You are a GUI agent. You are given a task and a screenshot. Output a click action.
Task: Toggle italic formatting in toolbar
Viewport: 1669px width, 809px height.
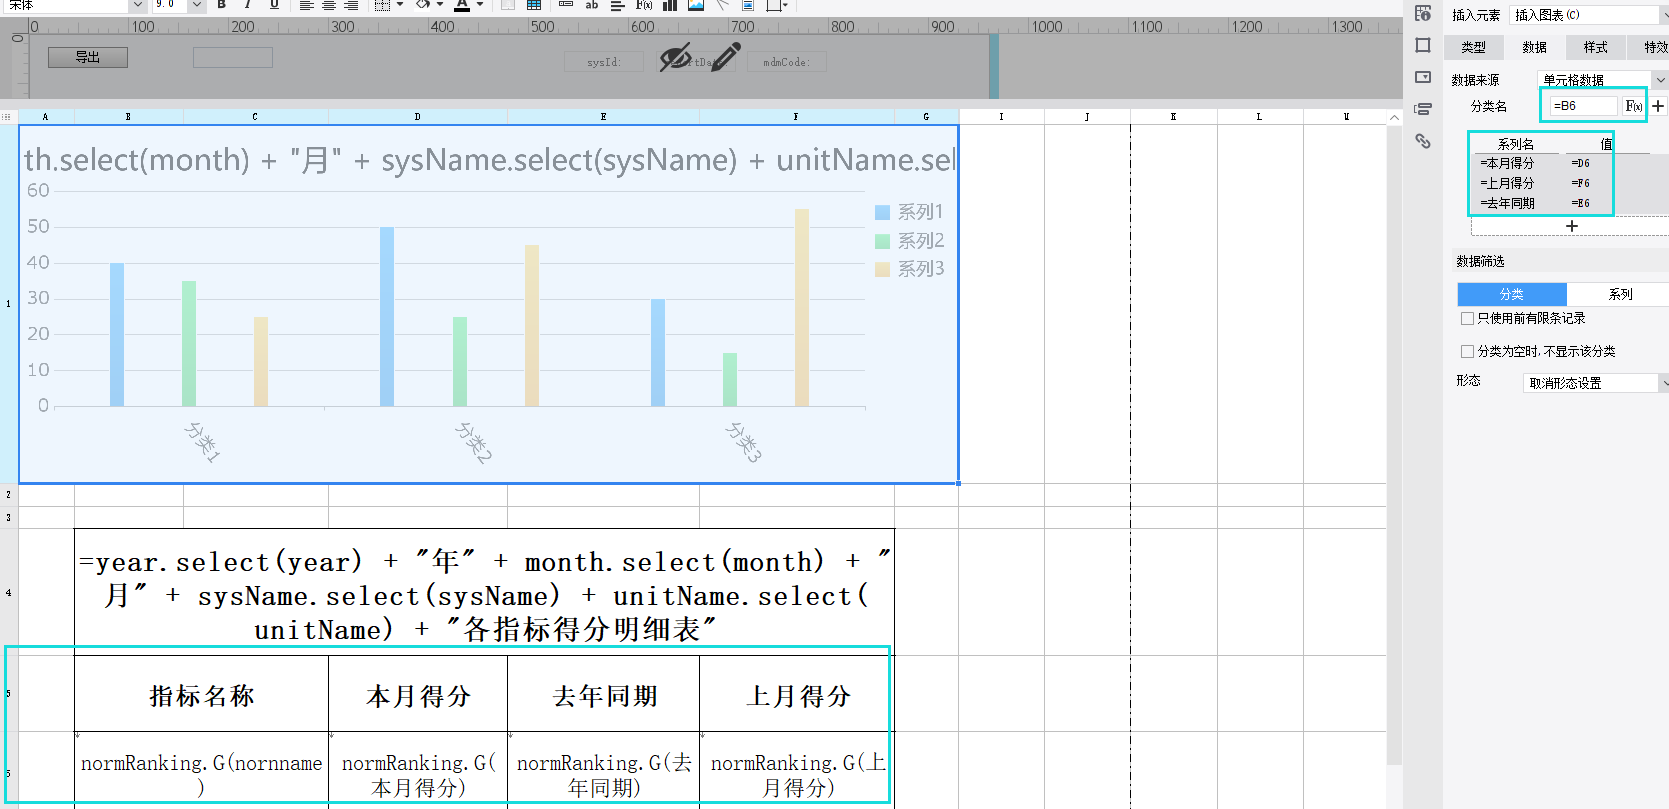[247, 5]
